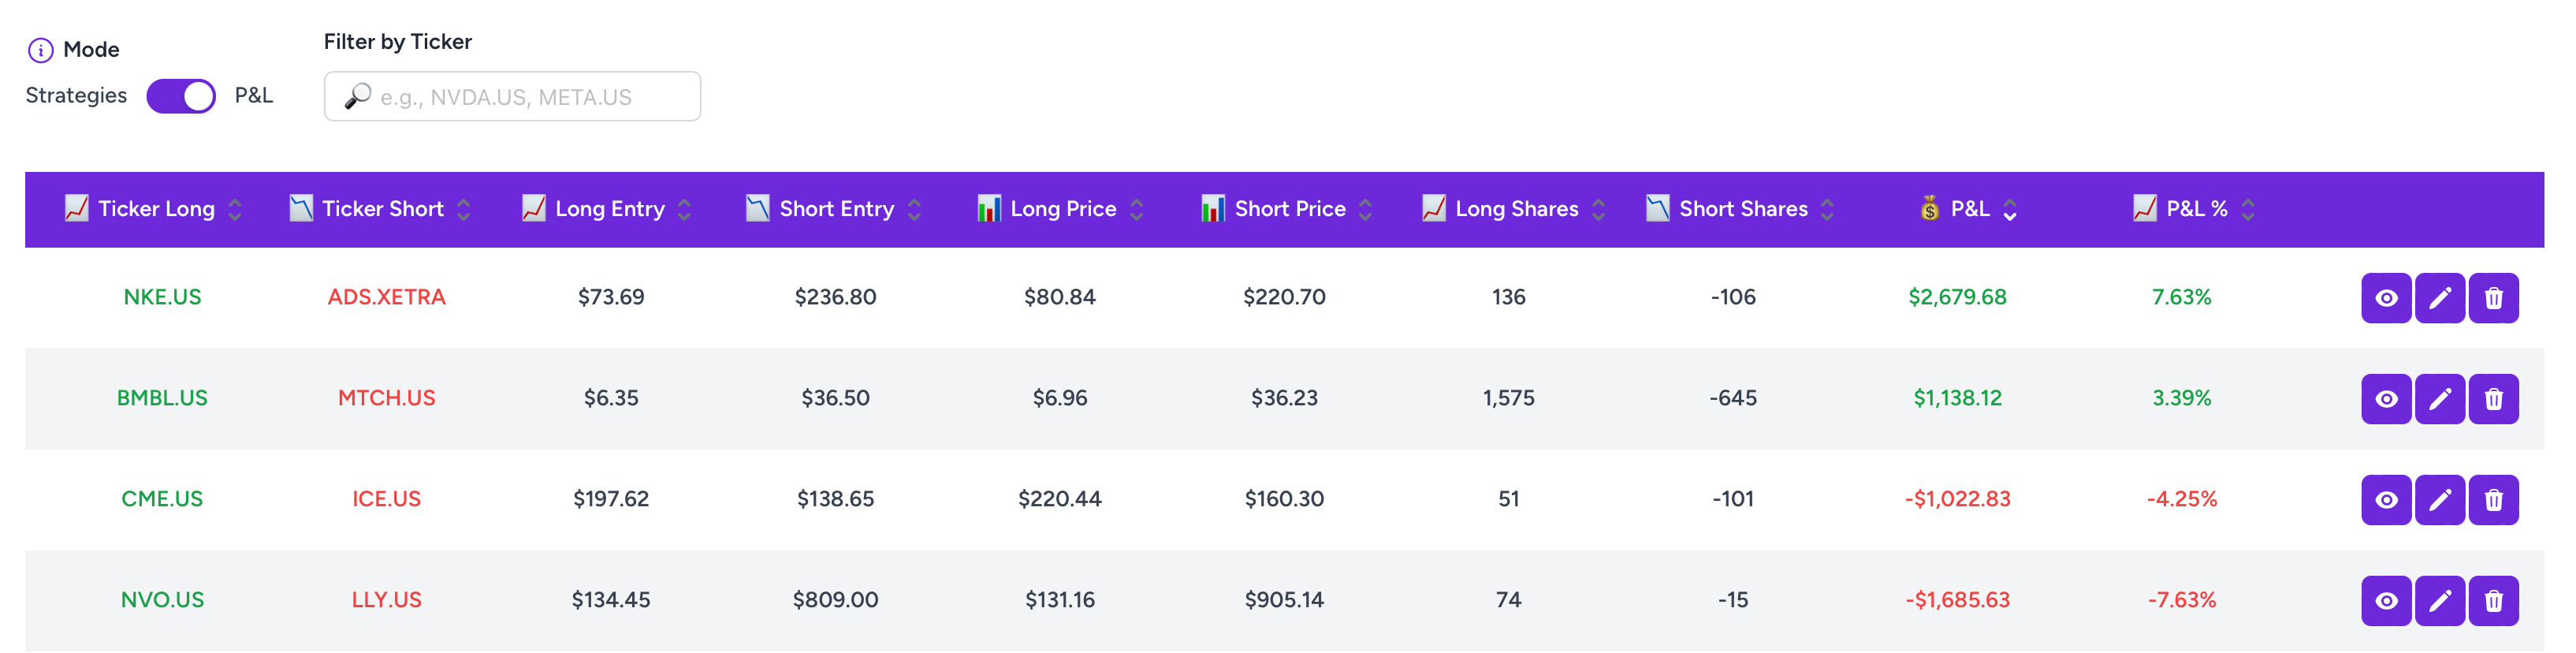Delete the NKE.US / ADS.XETRA row
The image size is (2576, 653).
coord(2493,298)
